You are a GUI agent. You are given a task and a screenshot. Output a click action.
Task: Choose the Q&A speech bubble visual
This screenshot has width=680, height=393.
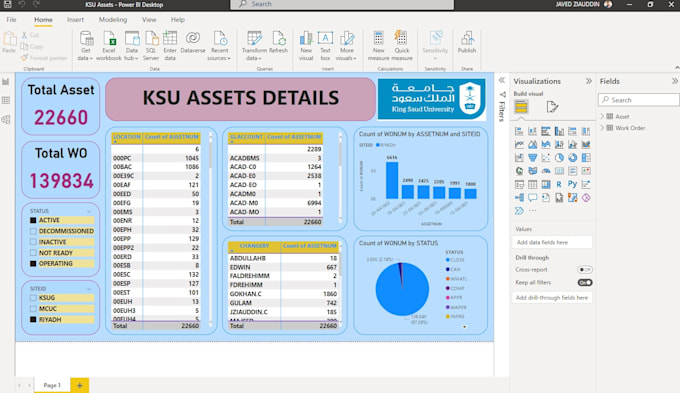click(533, 198)
